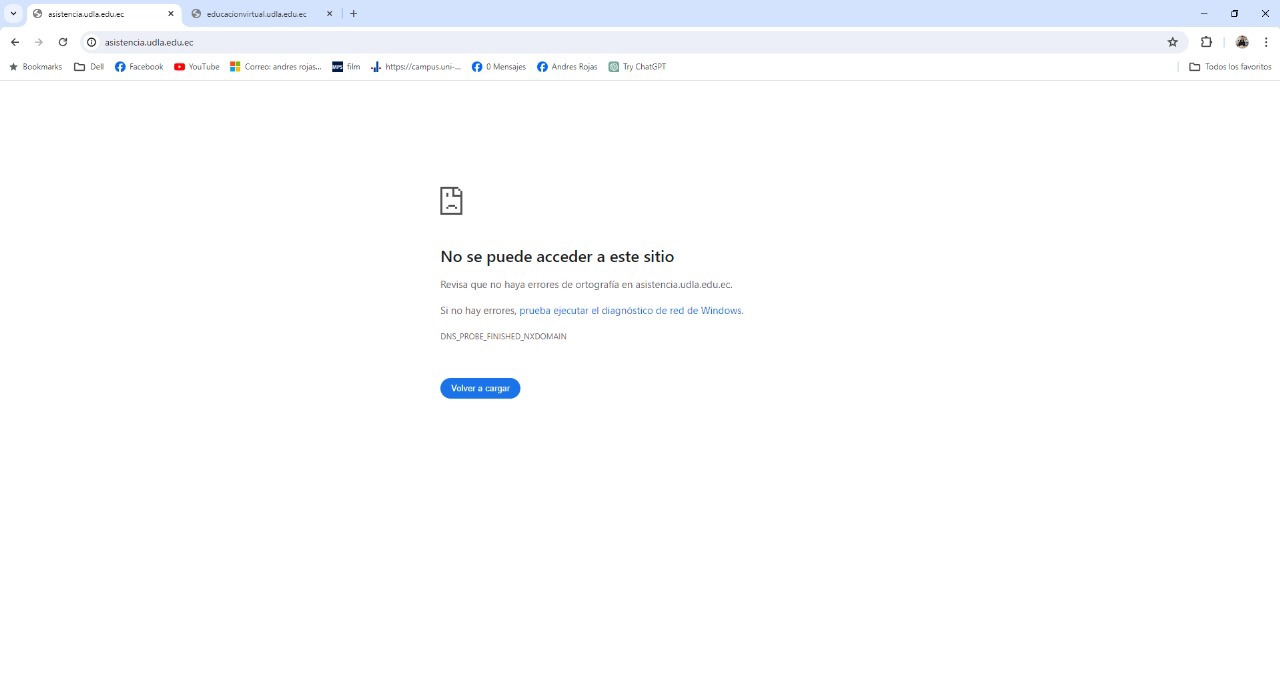
Task: Open the Try ChatGPT bookmark
Action: [637, 67]
